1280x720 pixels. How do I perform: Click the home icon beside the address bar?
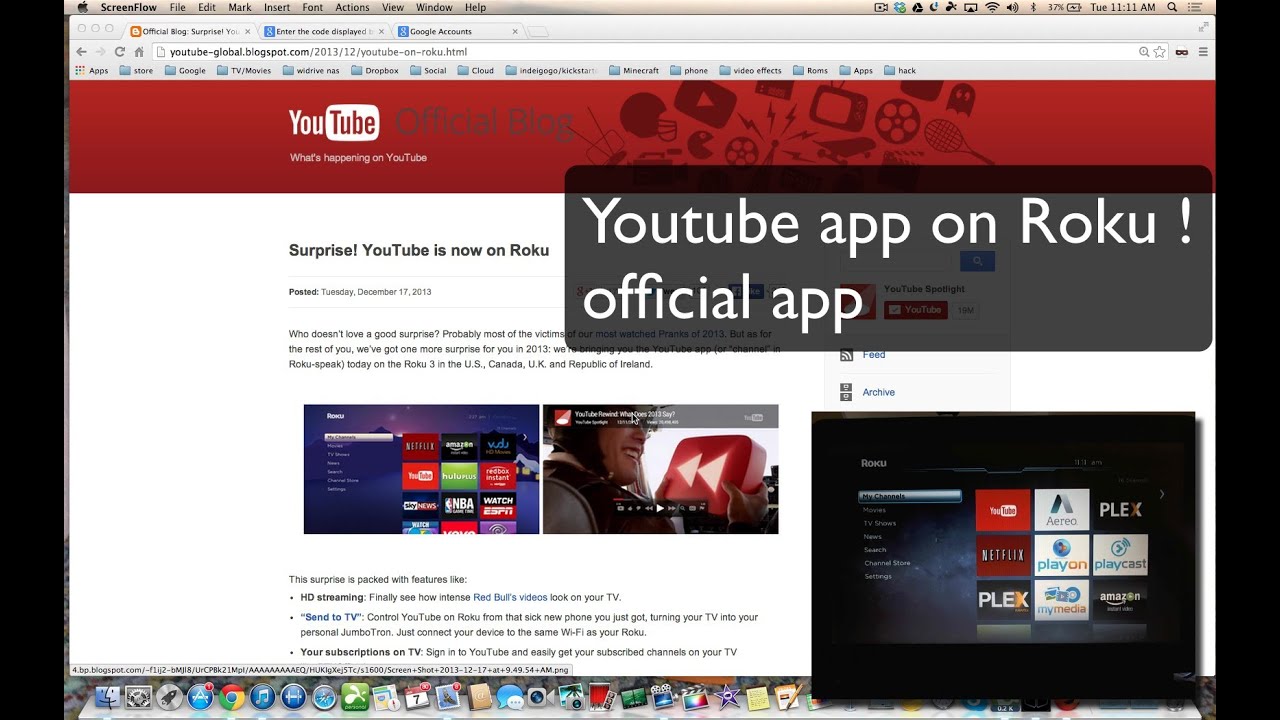click(139, 52)
